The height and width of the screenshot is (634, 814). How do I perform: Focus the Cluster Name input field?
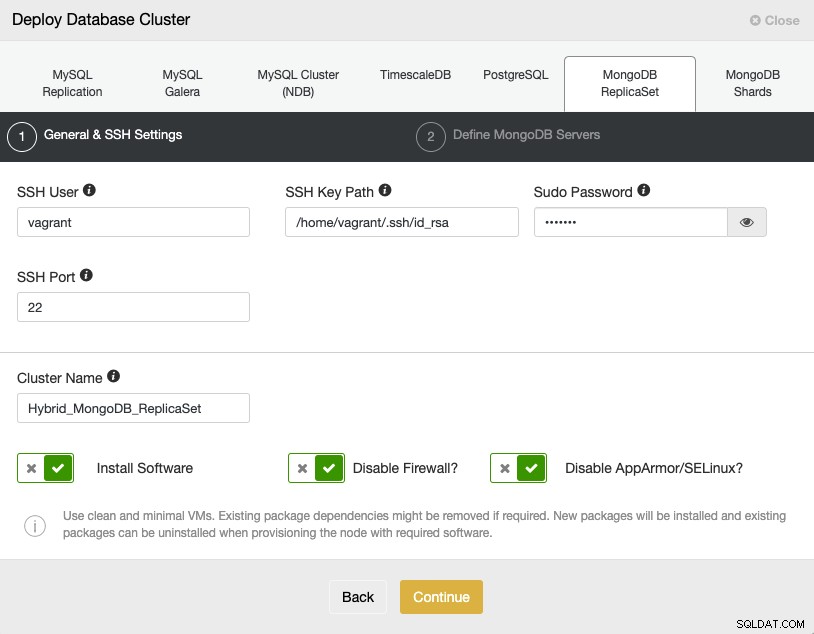(133, 408)
